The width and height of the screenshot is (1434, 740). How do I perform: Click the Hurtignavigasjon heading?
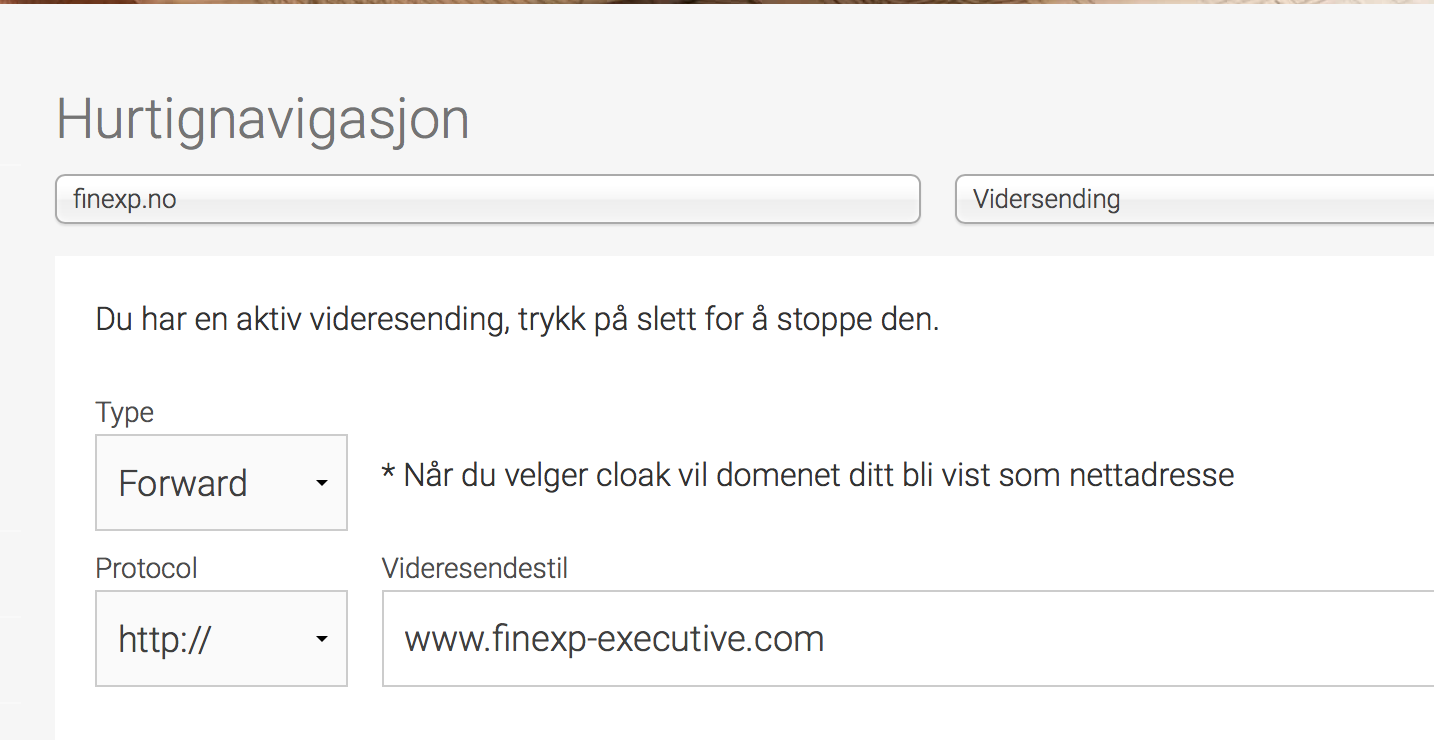click(x=263, y=120)
